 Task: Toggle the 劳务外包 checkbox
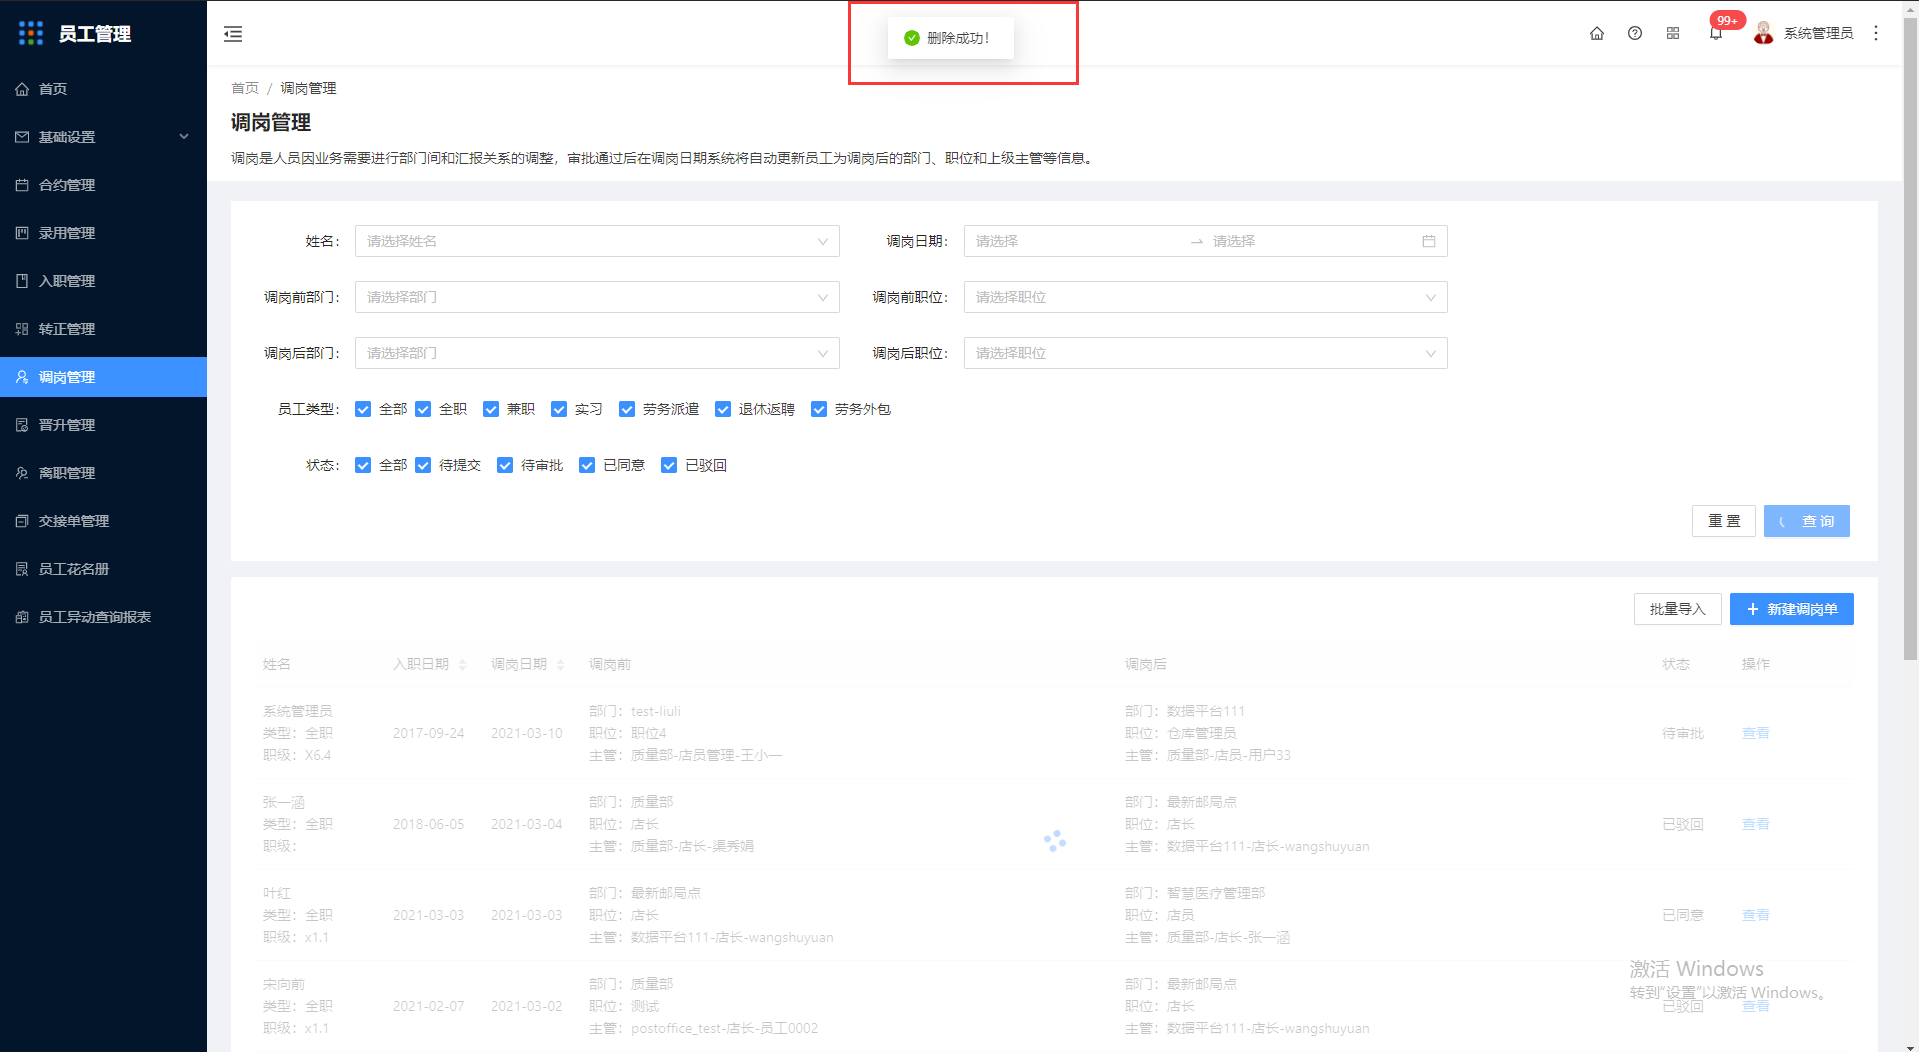click(x=819, y=409)
